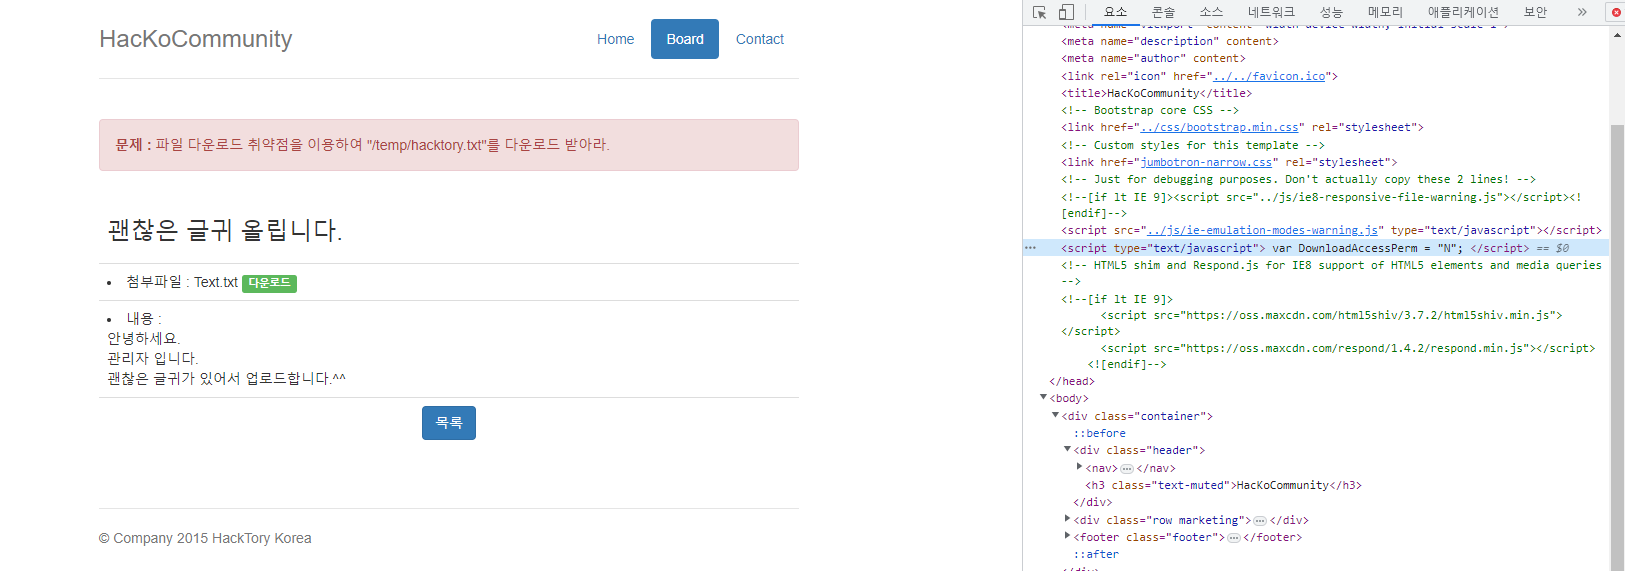This screenshot has height=571, width=1625.
Task: Toggle the device toolbar icon
Action: tap(1066, 12)
